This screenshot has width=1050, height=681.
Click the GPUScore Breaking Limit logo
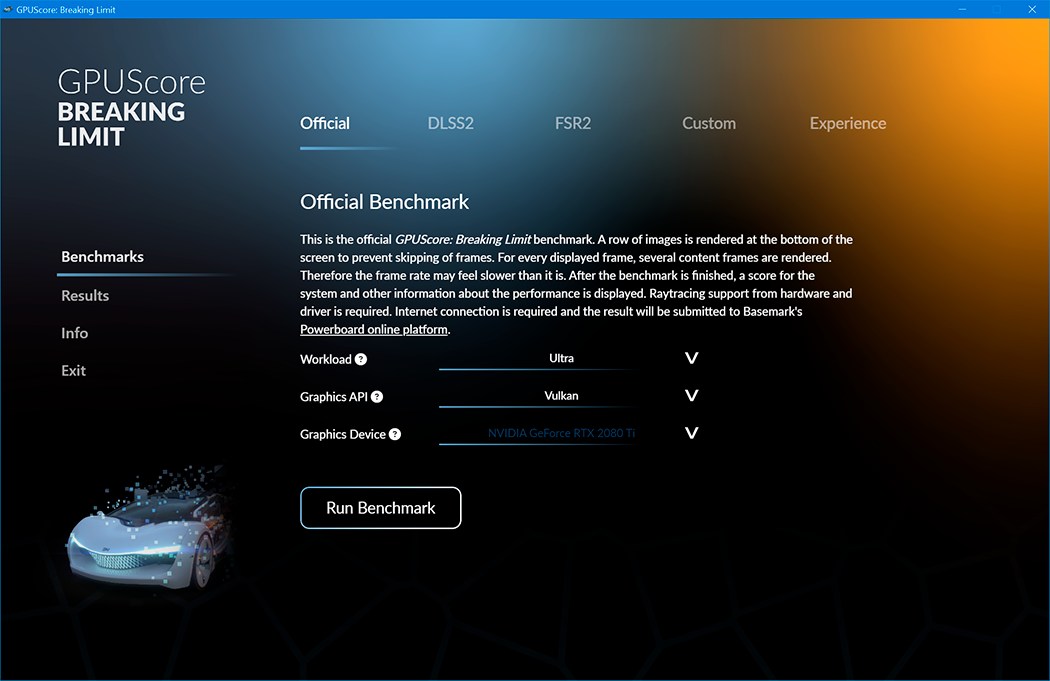[x=131, y=108]
